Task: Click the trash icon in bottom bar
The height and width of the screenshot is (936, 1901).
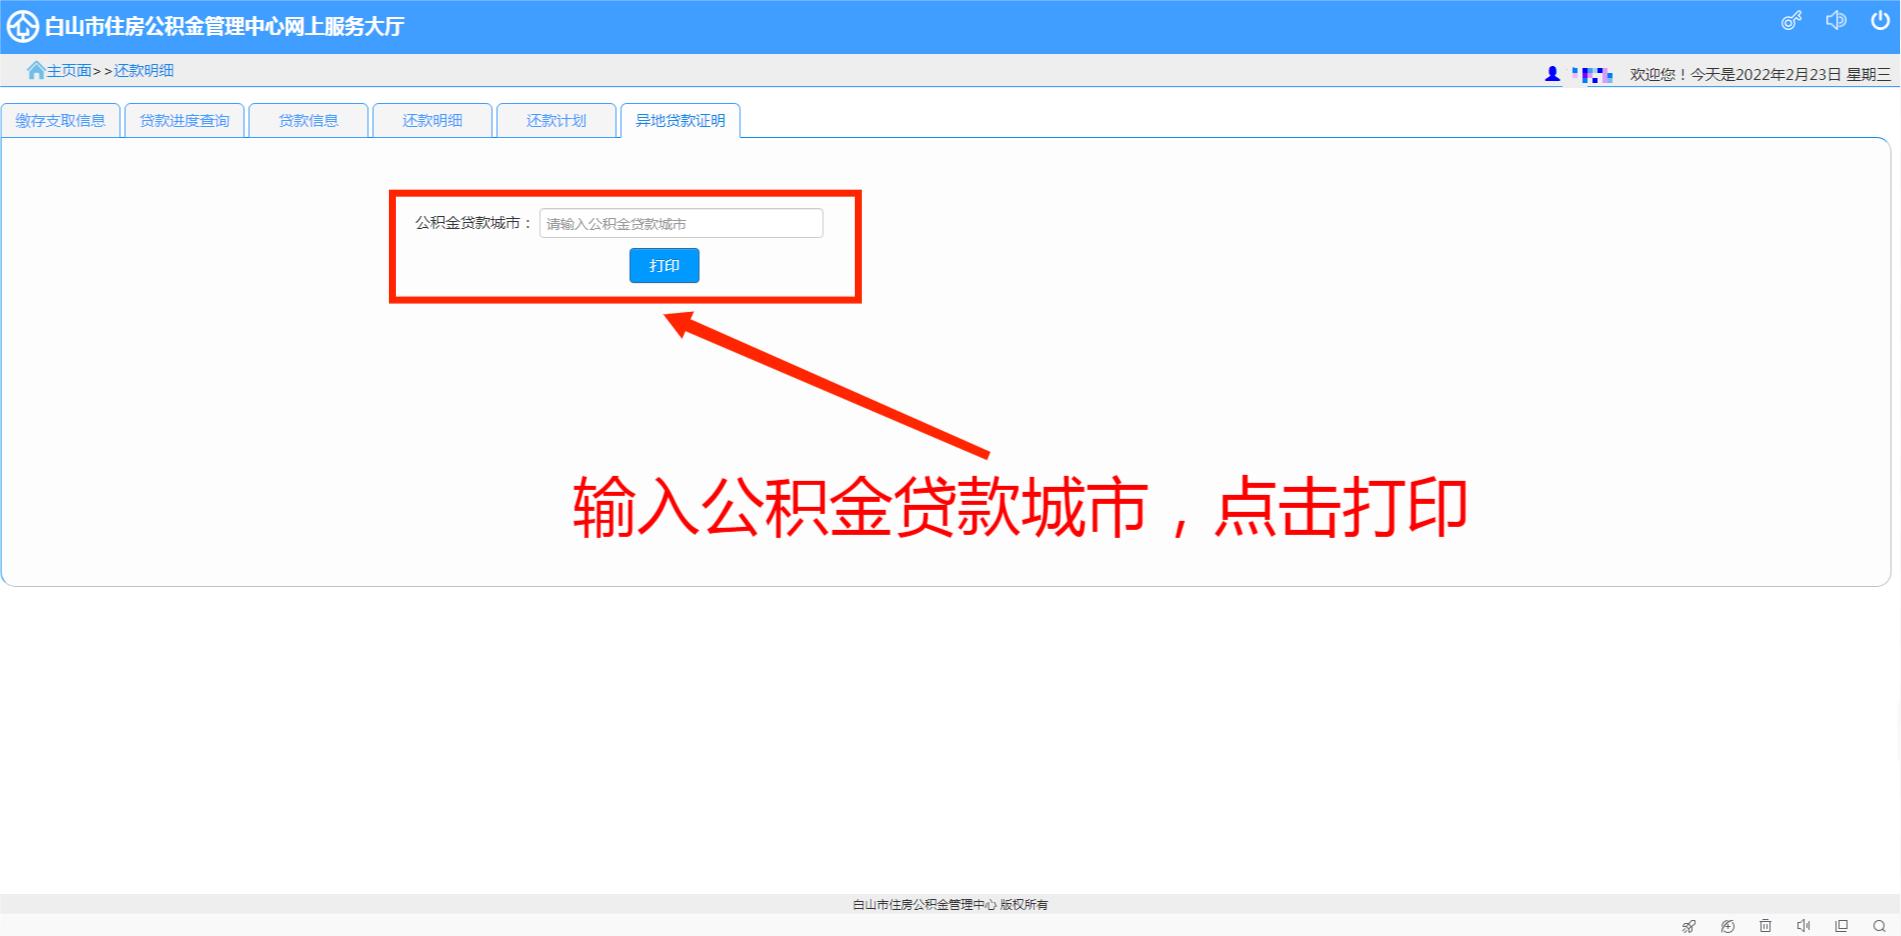Action: pos(1765,926)
